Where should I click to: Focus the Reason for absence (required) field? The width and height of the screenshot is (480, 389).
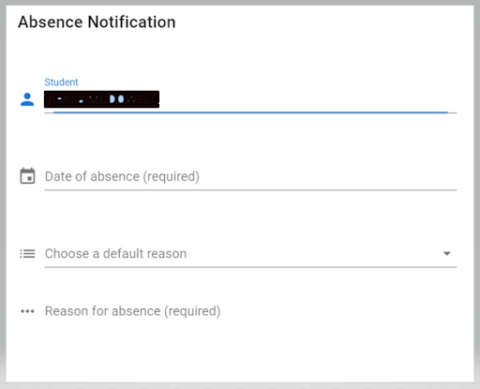point(251,311)
